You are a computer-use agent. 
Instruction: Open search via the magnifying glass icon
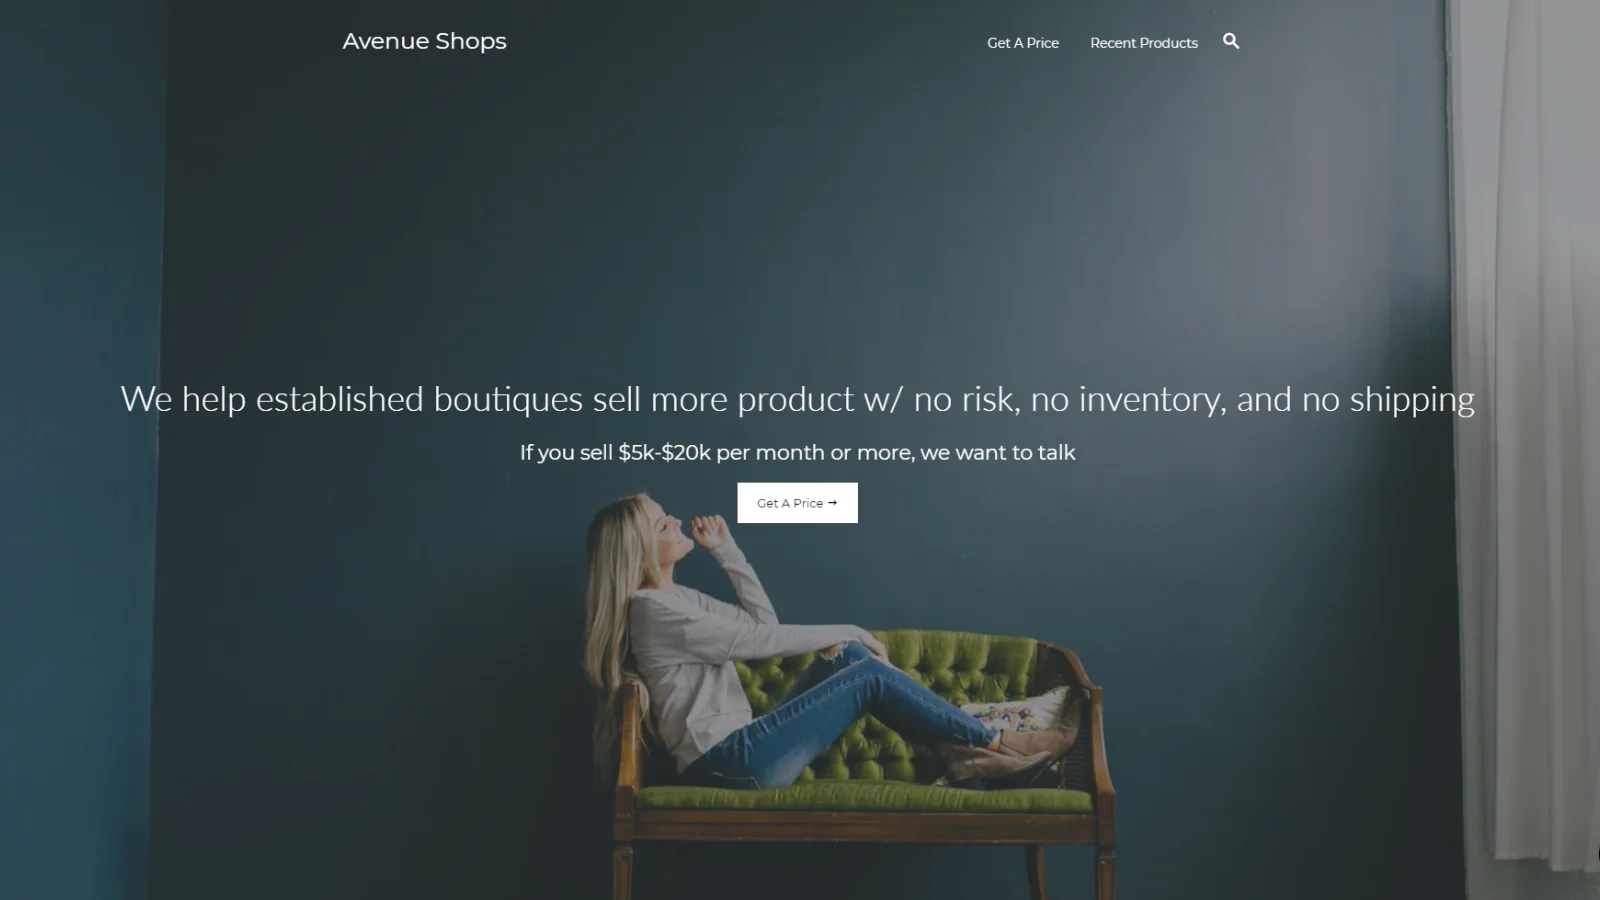[x=1231, y=41]
